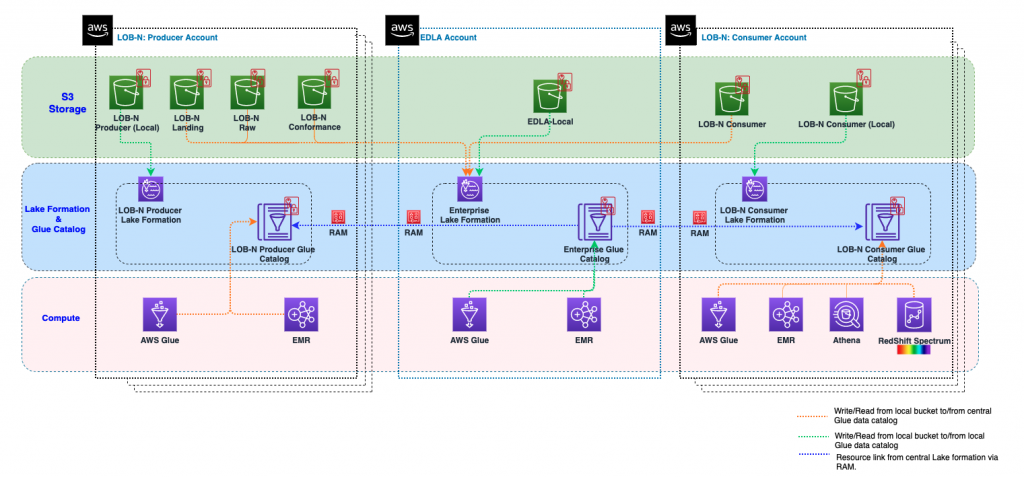Select the EMR icon in Producer account
The image size is (1024, 477).
pyautogui.click(x=301, y=314)
